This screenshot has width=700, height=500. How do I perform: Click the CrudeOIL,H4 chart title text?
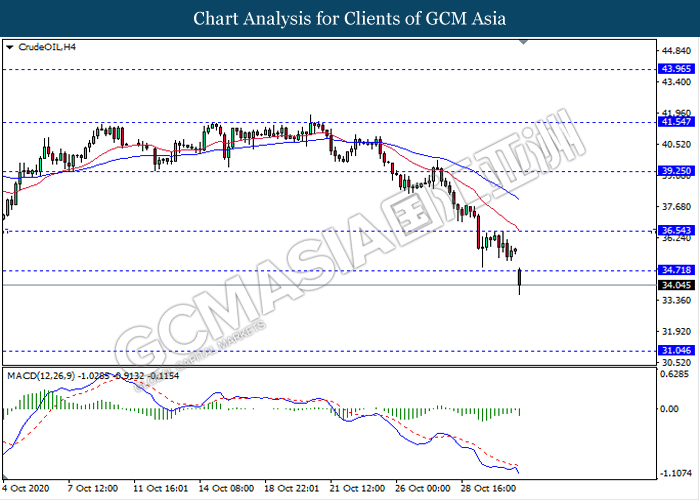(47, 47)
